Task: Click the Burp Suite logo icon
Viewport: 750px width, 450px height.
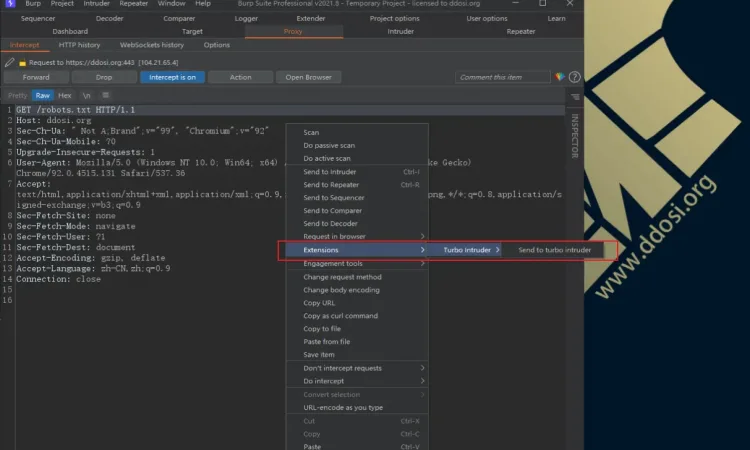Action: point(10,3)
